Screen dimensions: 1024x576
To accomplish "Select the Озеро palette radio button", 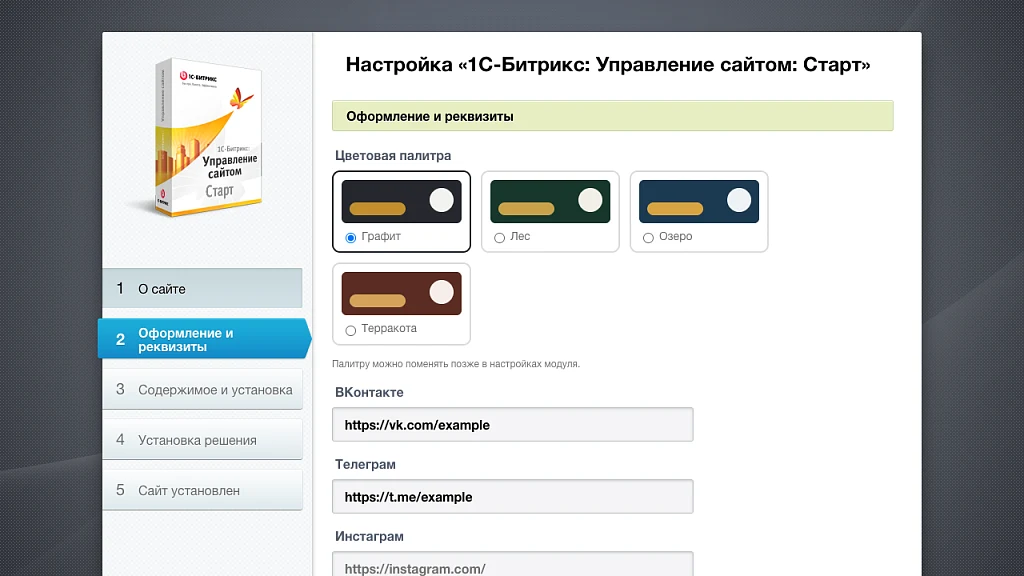I will tap(648, 238).
